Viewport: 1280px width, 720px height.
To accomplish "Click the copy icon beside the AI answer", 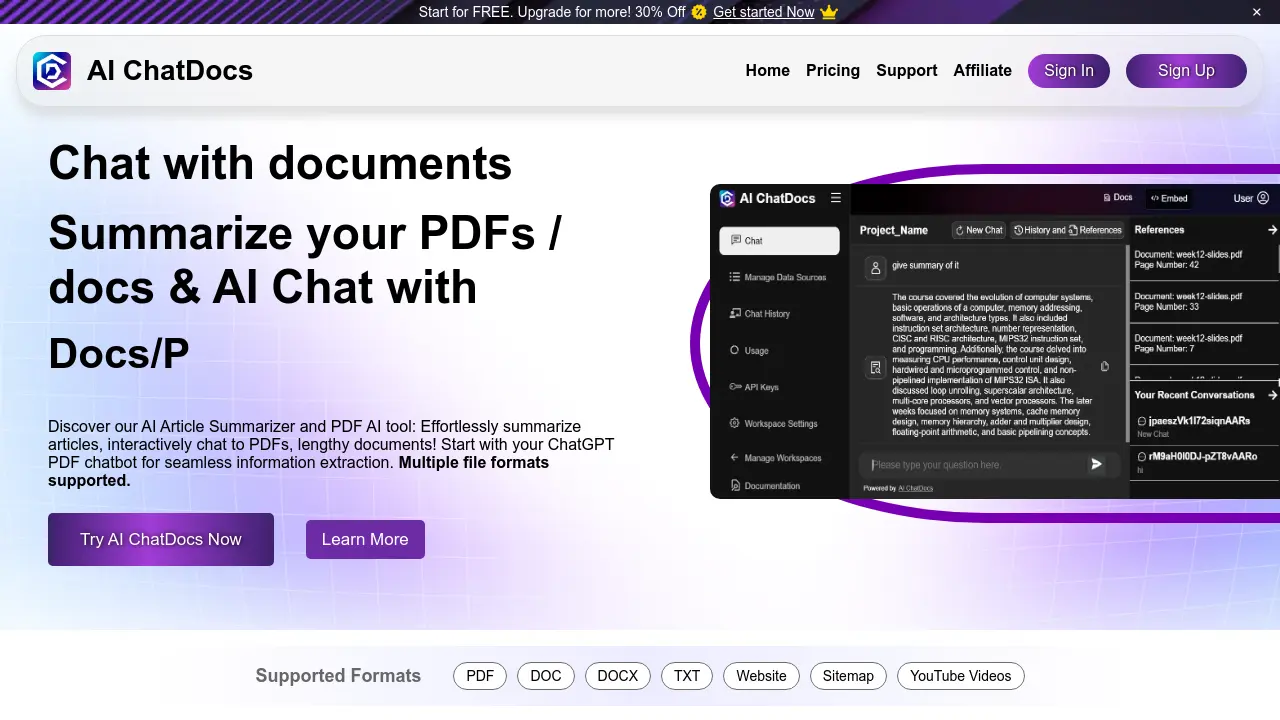I will click(1105, 367).
